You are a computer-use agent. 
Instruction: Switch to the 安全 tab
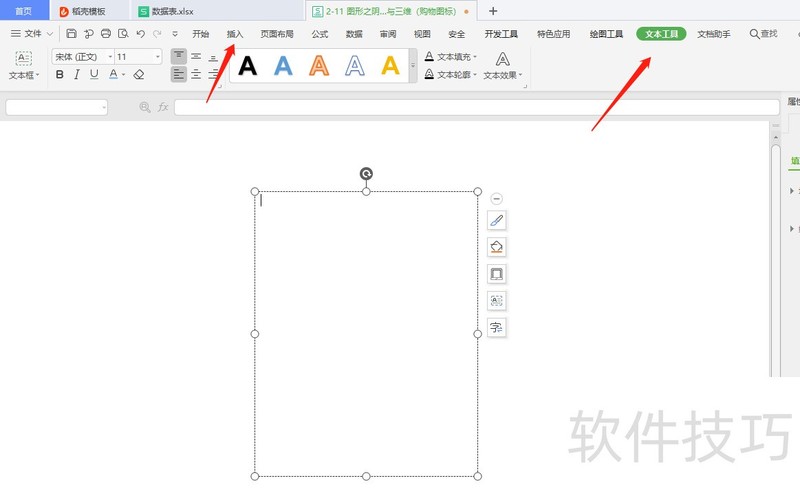[x=457, y=34]
